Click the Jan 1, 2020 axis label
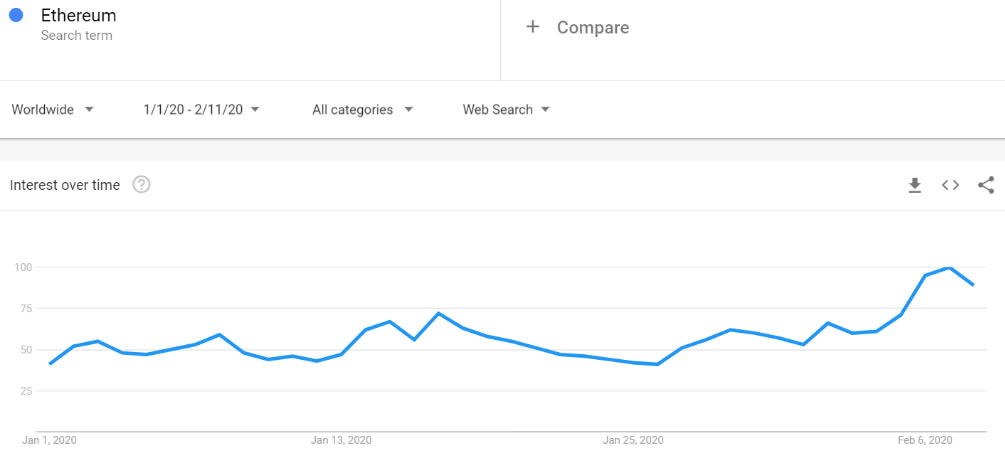The height and width of the screenshot is (457, 1005). pyautogui.click(x=49, y=440)
